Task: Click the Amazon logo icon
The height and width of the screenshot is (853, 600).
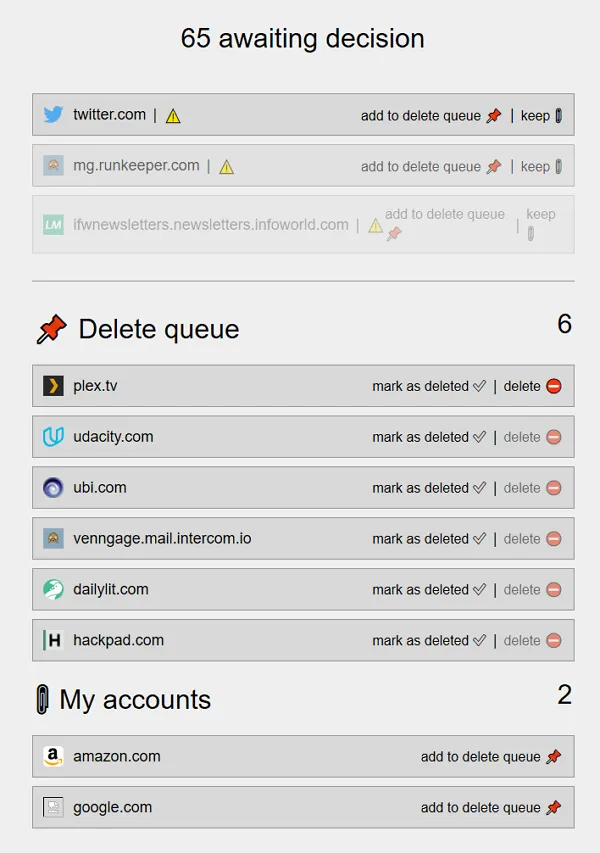Action: (53, 757)
